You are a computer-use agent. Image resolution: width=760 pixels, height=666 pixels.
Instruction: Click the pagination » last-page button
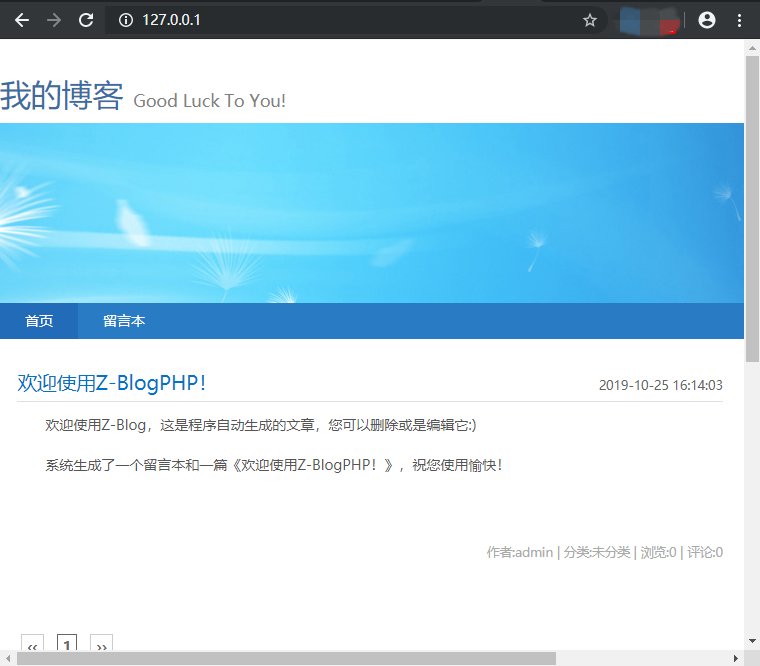[x=102, y=643]
